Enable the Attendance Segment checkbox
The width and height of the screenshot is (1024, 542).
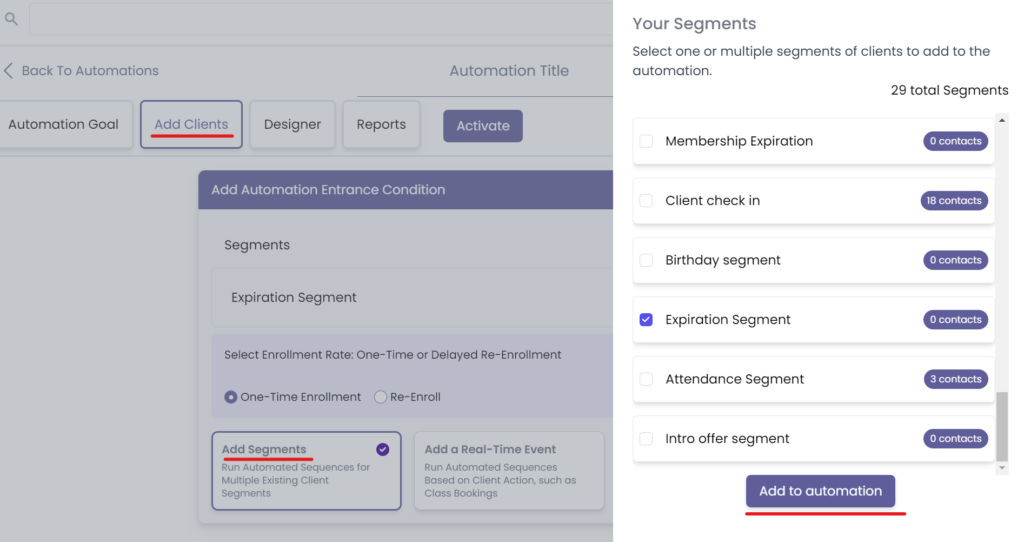[646, 380]
